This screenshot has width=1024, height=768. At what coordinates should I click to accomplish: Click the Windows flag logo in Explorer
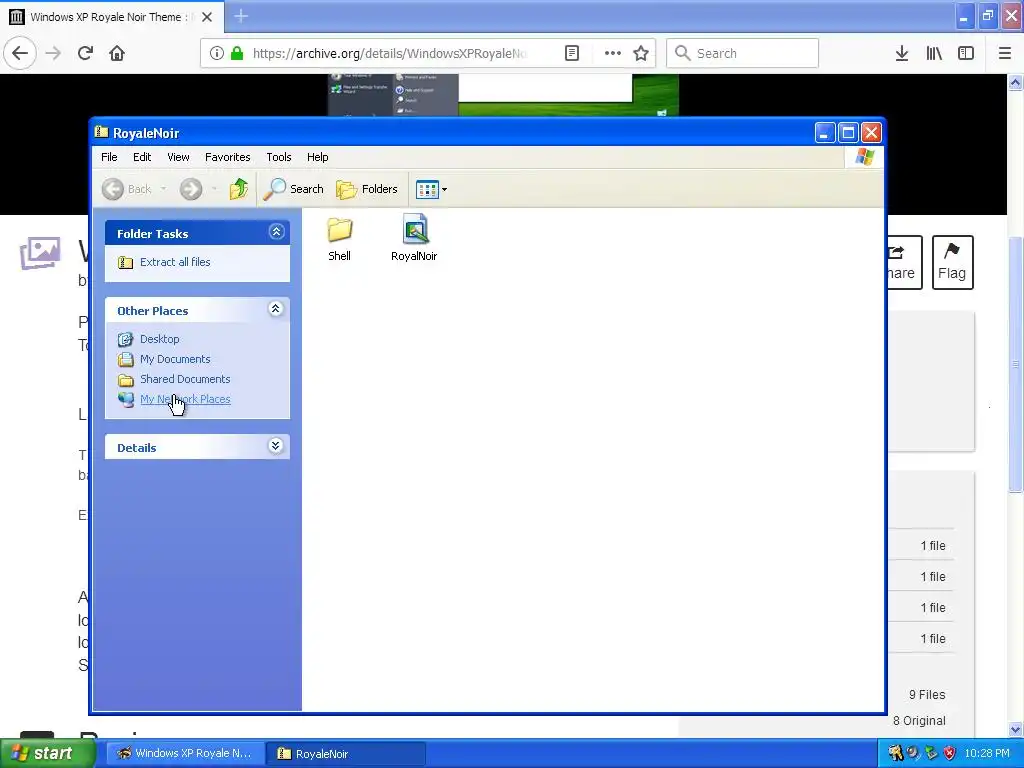tap(865, 157)
